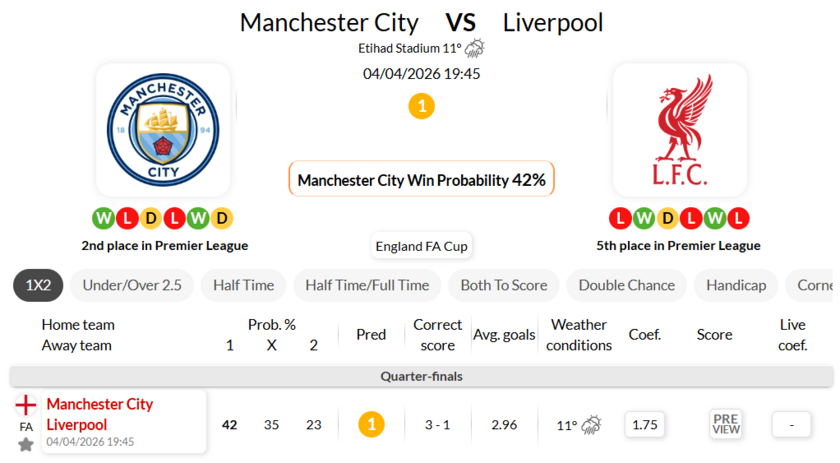Click the favorite star icon under FA

tap(26, 444)
